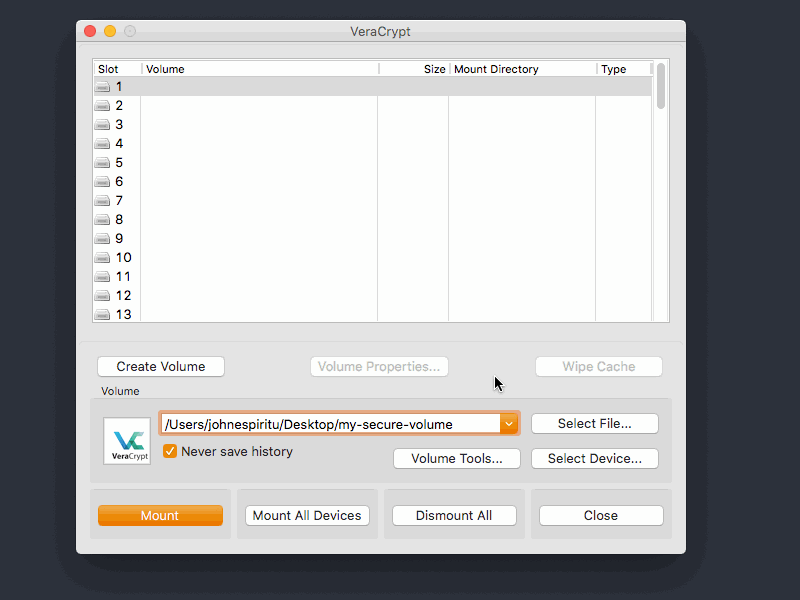Select slot number 6 in list

(x=372, y=182)
